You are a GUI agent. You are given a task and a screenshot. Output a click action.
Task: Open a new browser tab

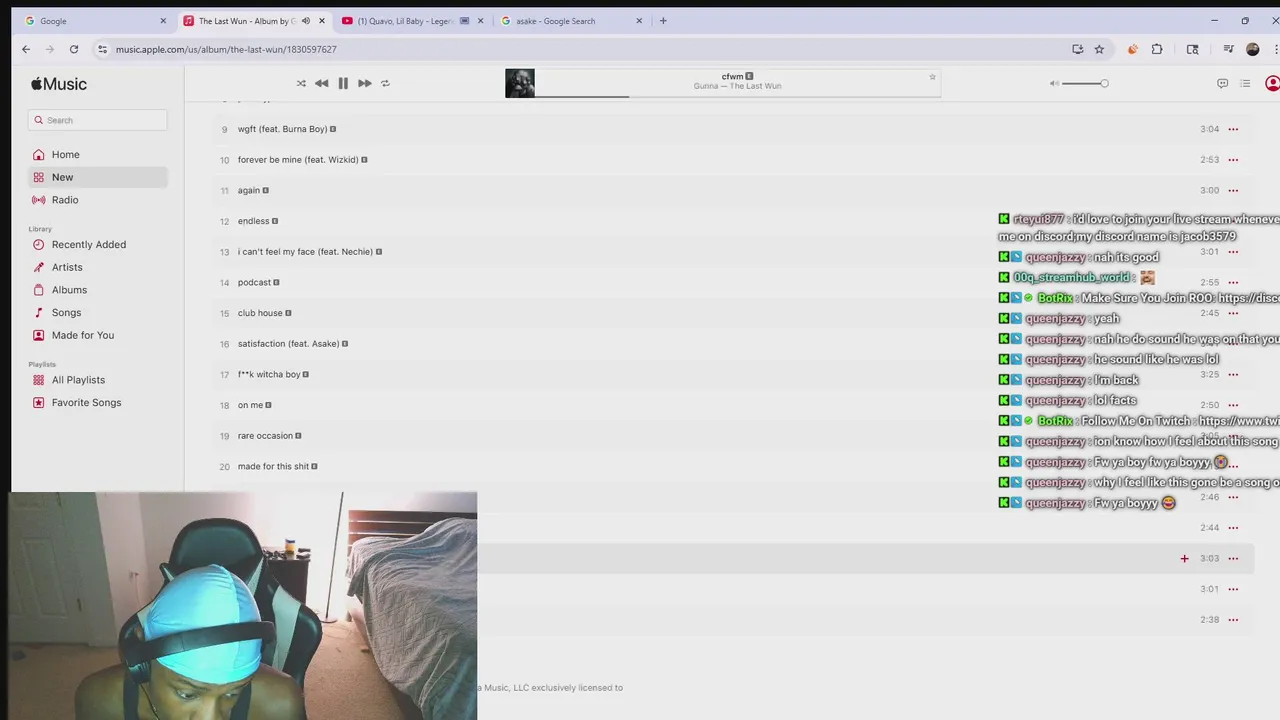coord(663,21)
